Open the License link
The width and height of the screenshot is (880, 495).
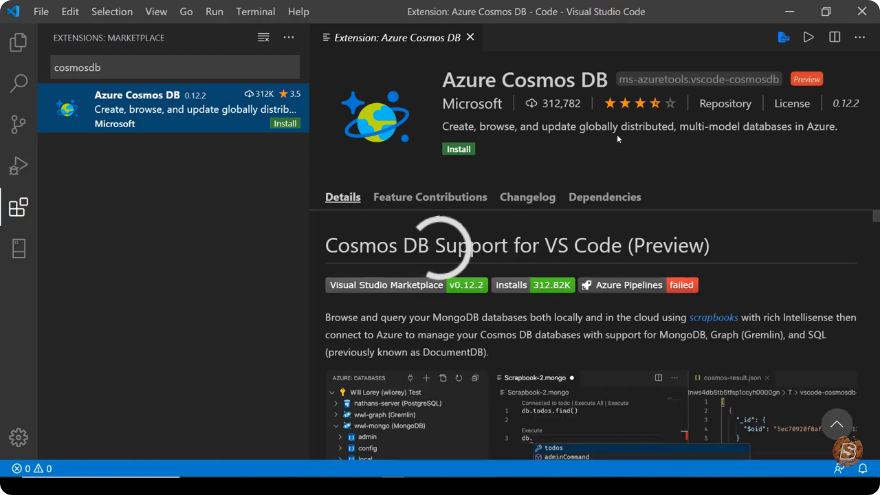pyautogui.click(x=792, y=103)
